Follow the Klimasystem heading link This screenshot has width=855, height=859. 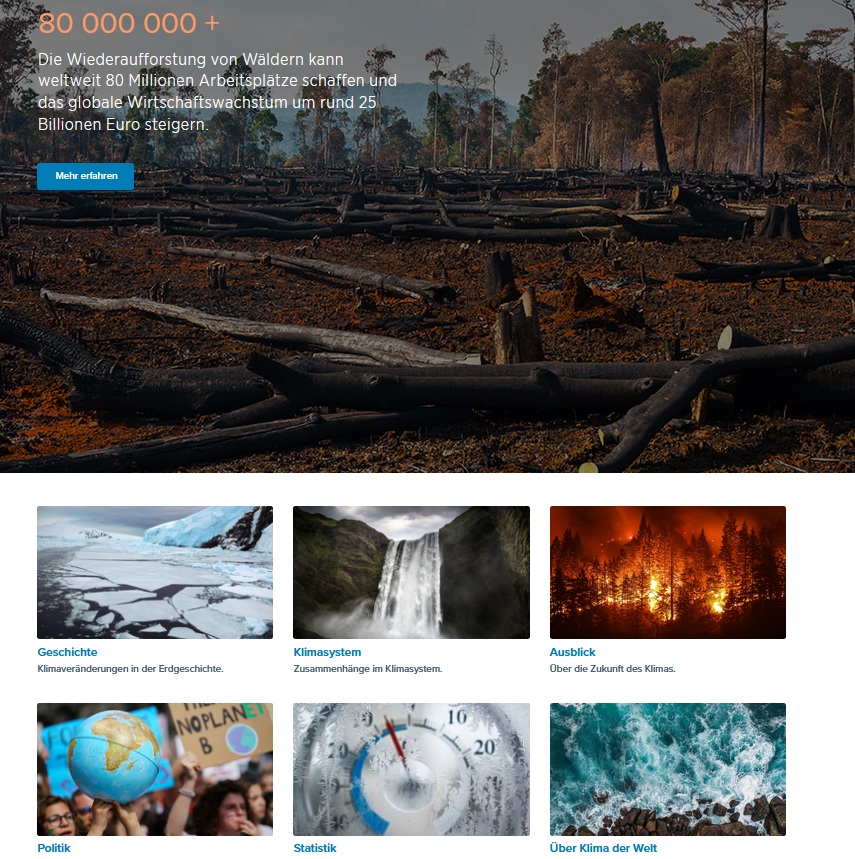(327, 652)
